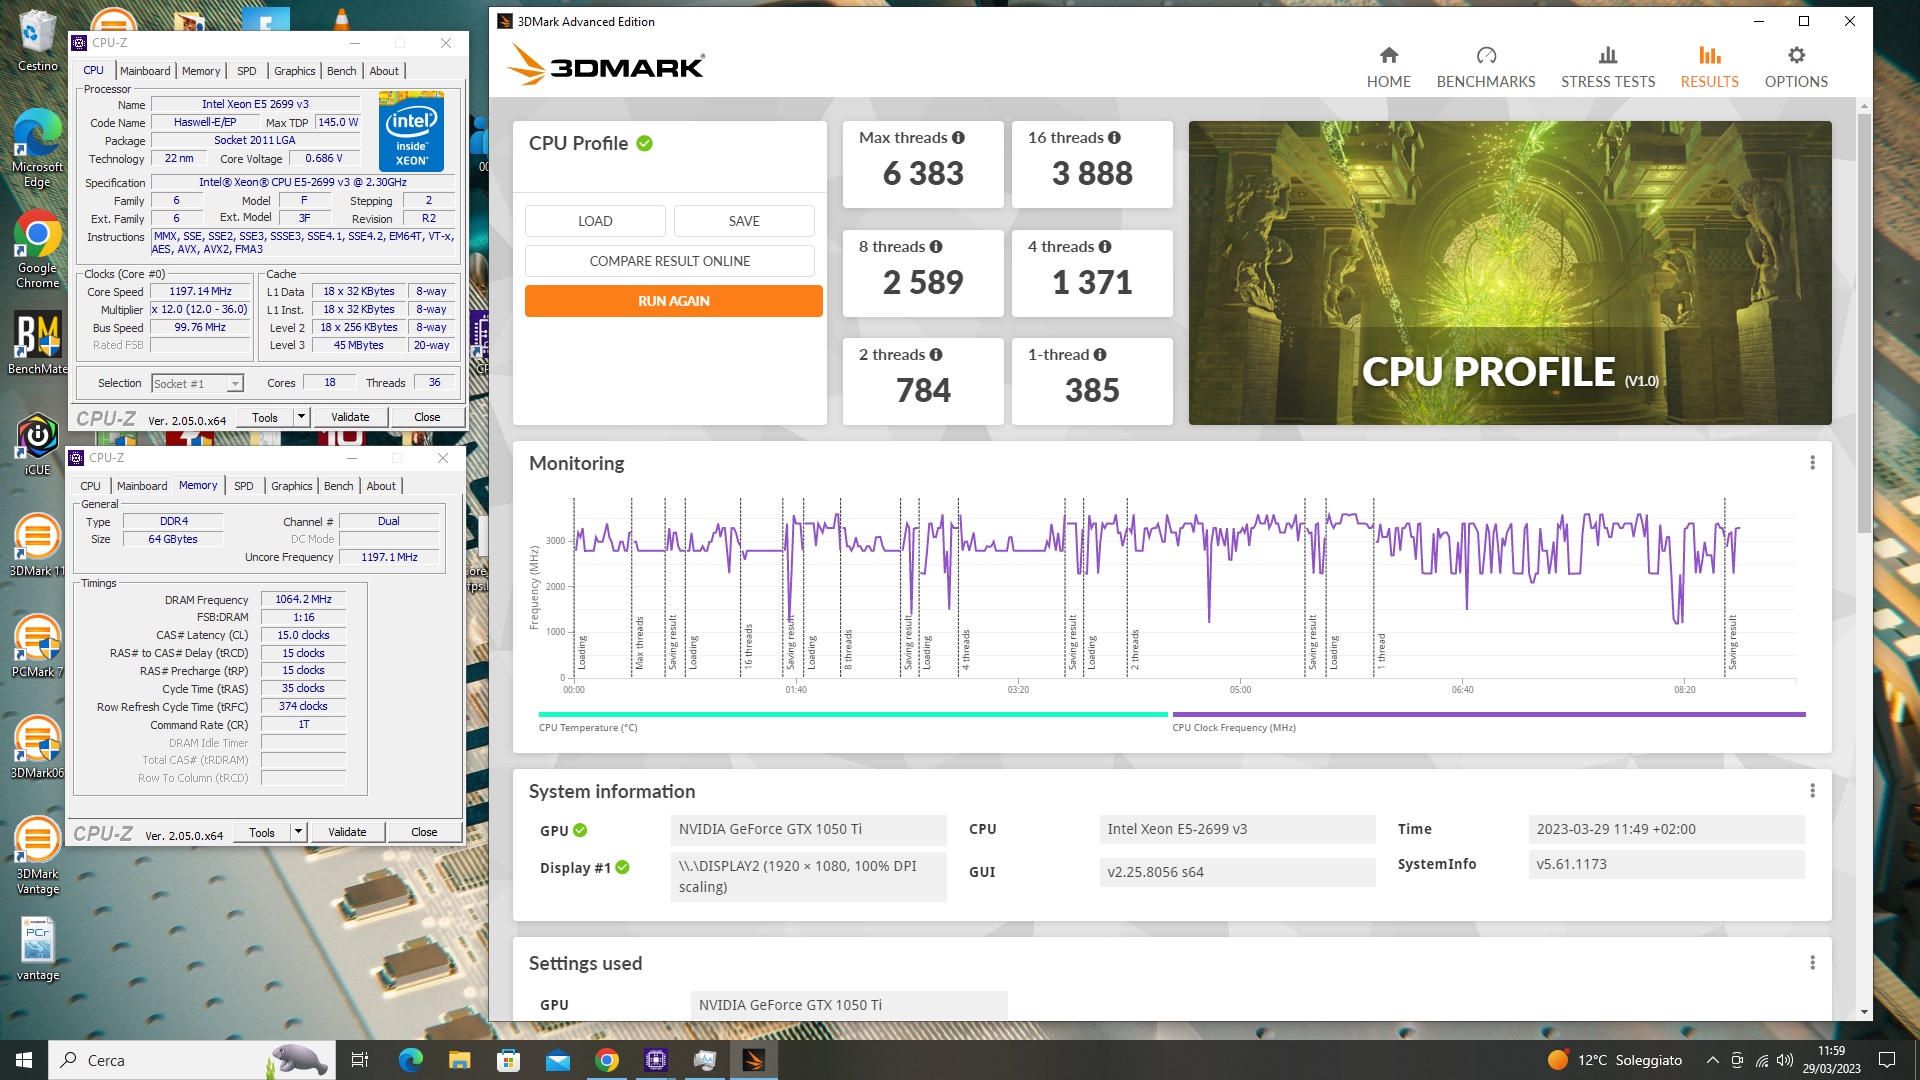This screenshot has width=1920, height=1080.
Task: Click CPU Temperature teal legend bar
Action: (853, 715)
